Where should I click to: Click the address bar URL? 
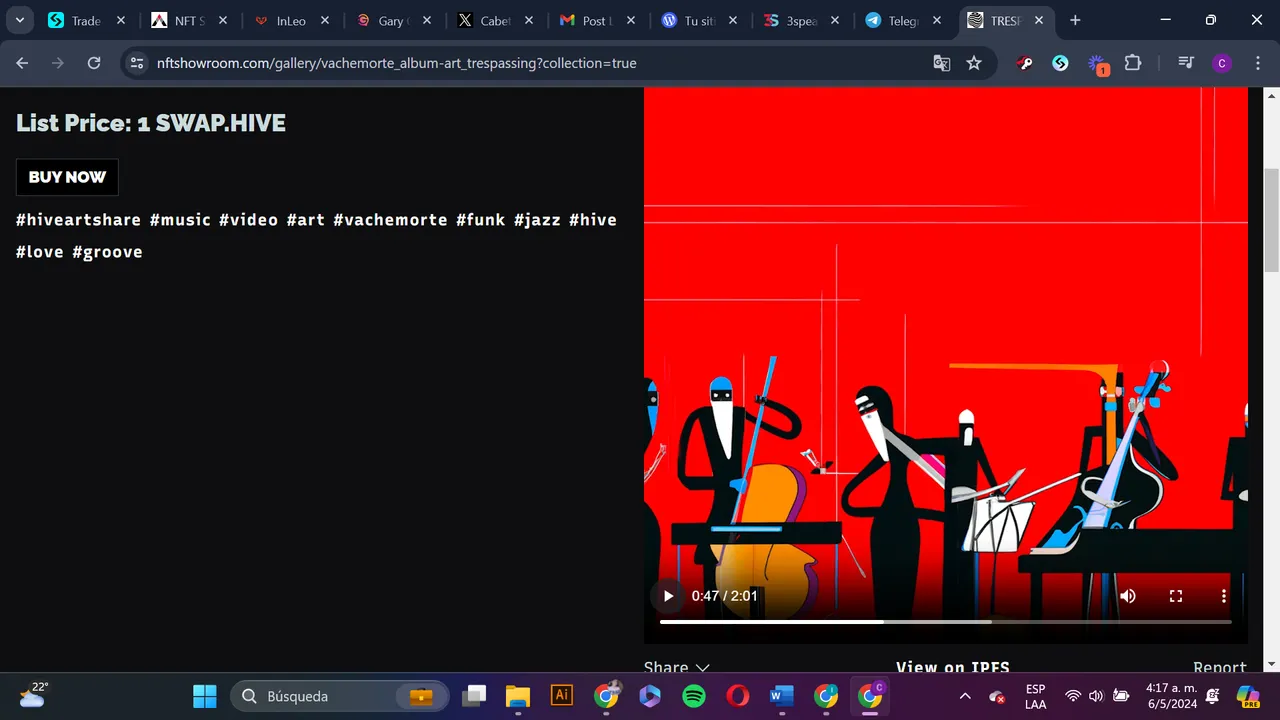pos(396,63)
